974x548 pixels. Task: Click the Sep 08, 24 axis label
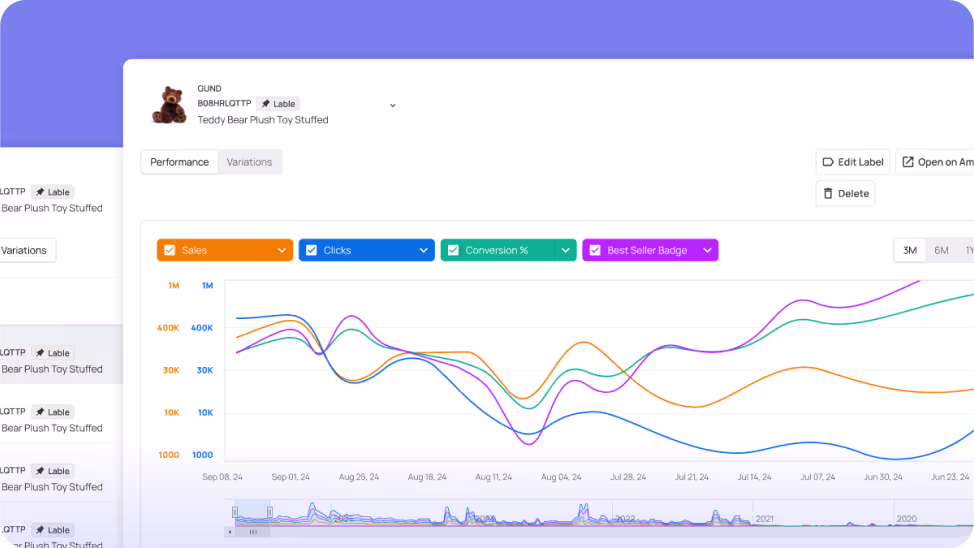pos(222,477)
